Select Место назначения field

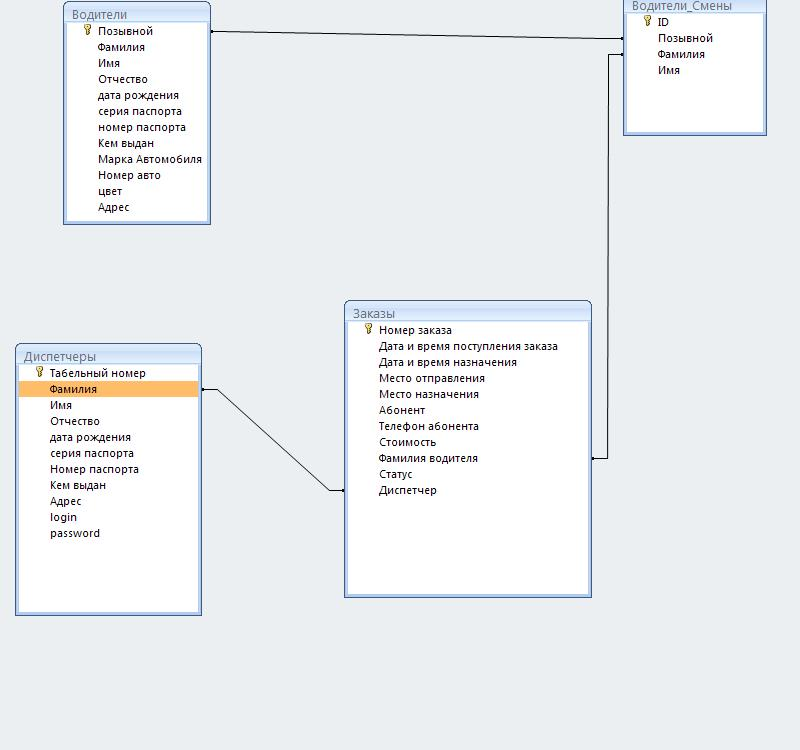[429, 394]
